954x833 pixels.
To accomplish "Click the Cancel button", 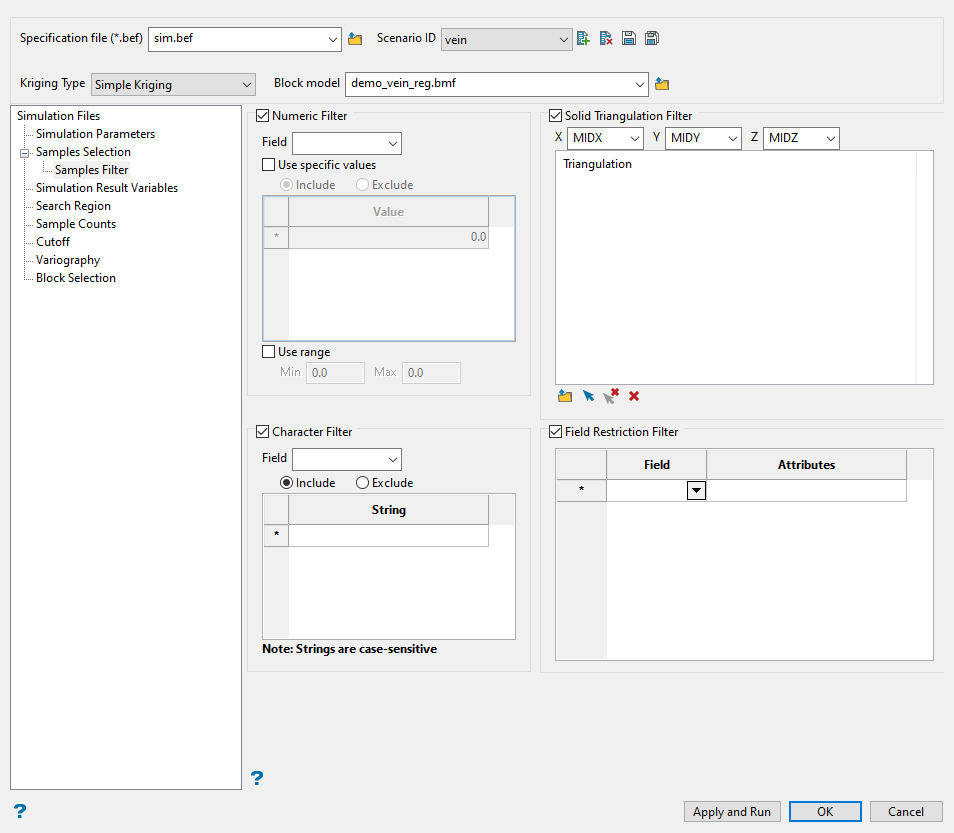I will click(905, 811).
